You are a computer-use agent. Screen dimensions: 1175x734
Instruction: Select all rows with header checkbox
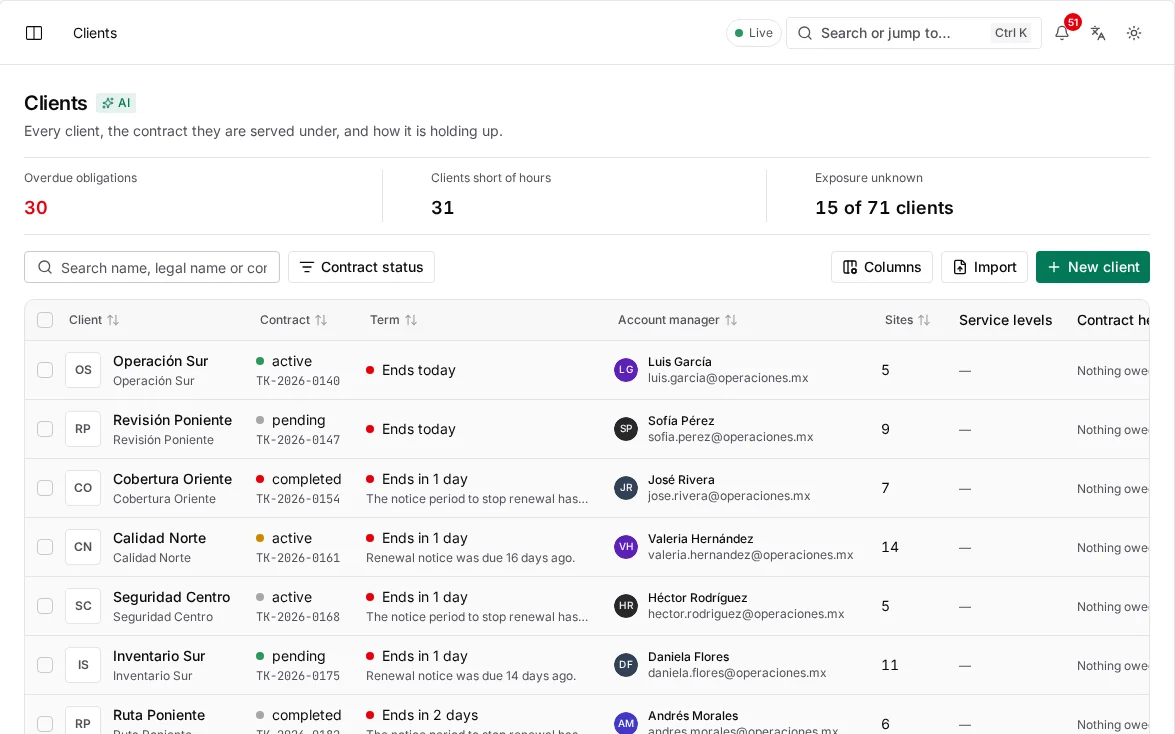[45, 320]
